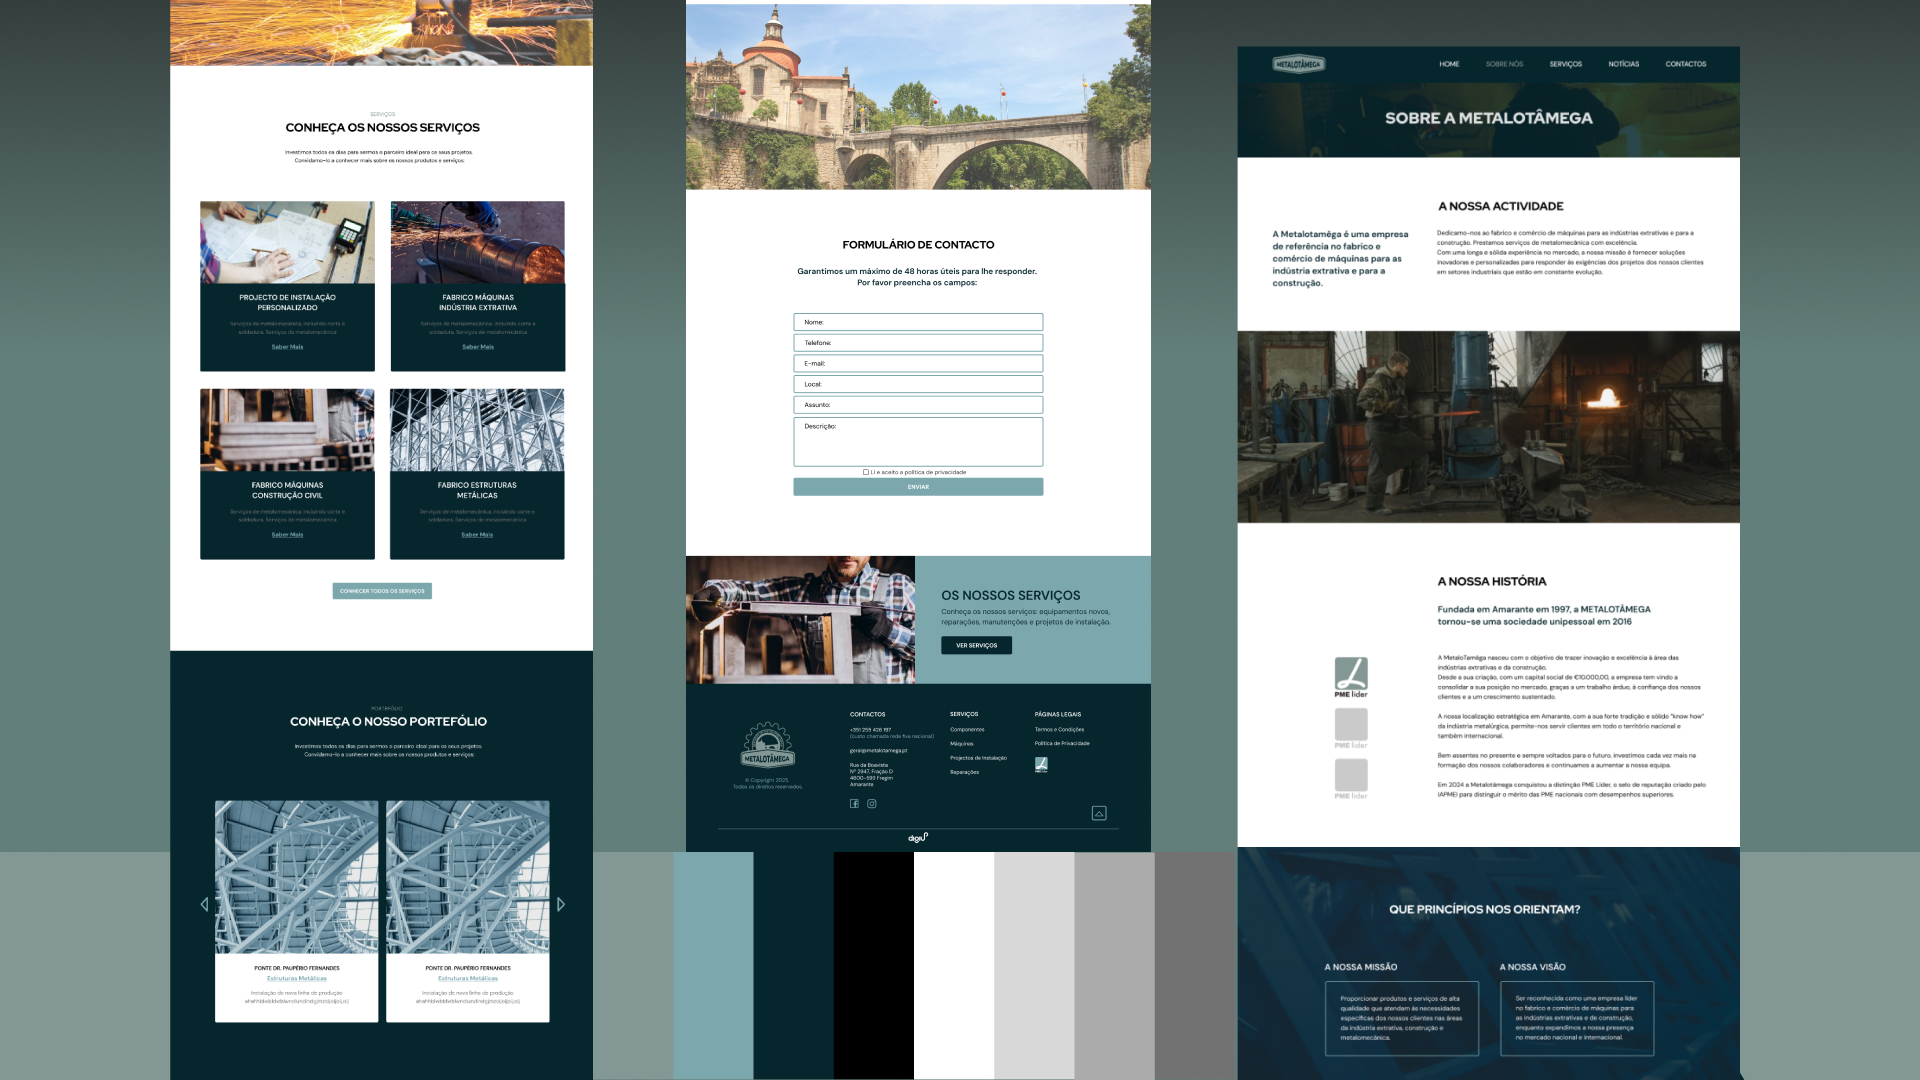
Task: Open the Notícias navigation menu item
Action: click(x=1623, y=64)
